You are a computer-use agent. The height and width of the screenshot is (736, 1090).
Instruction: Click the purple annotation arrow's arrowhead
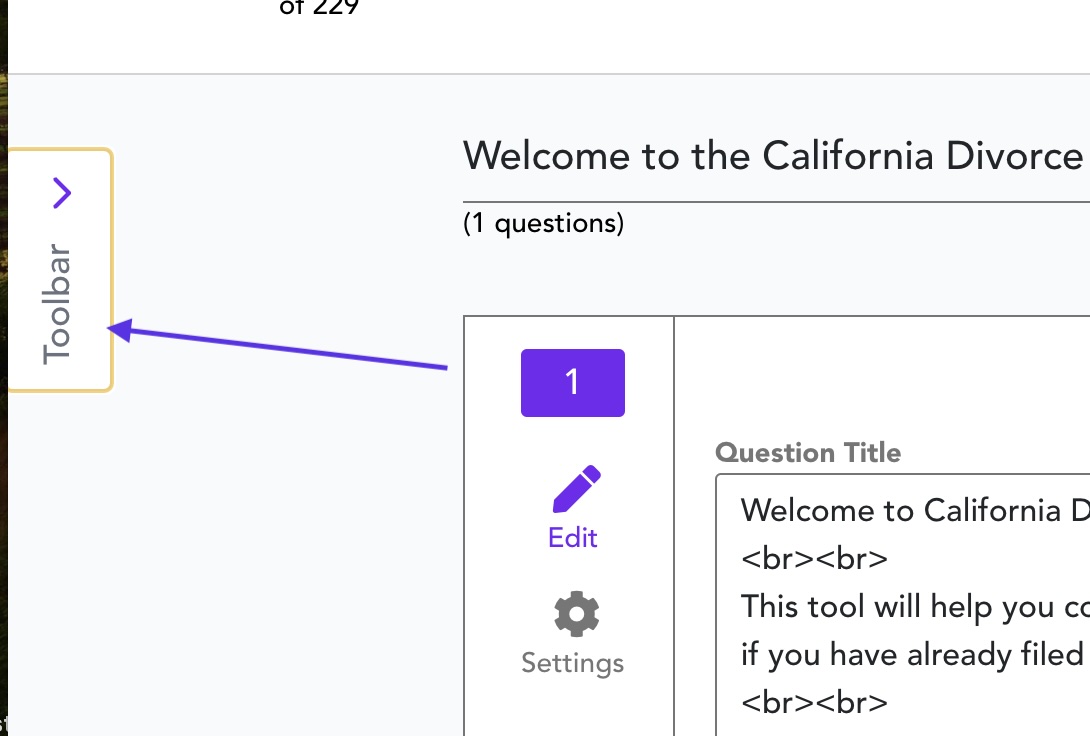[120, 330]
